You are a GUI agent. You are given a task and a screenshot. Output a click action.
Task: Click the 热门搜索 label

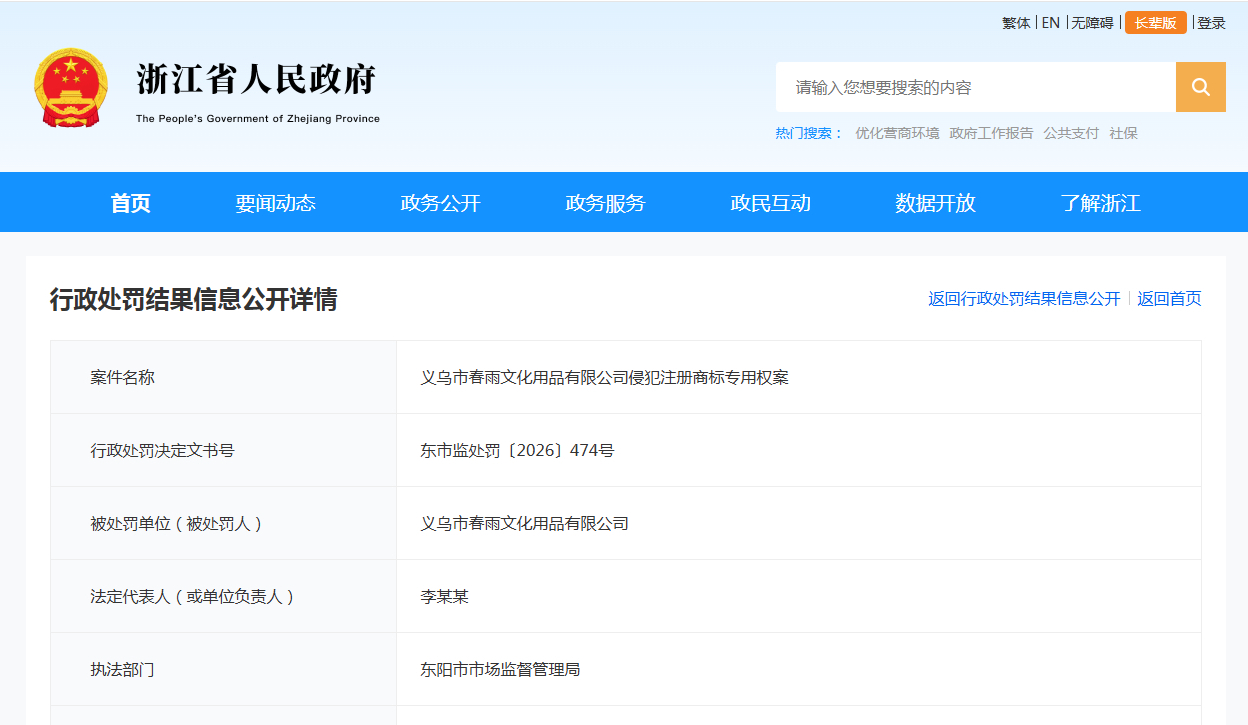tap(810, 133)
